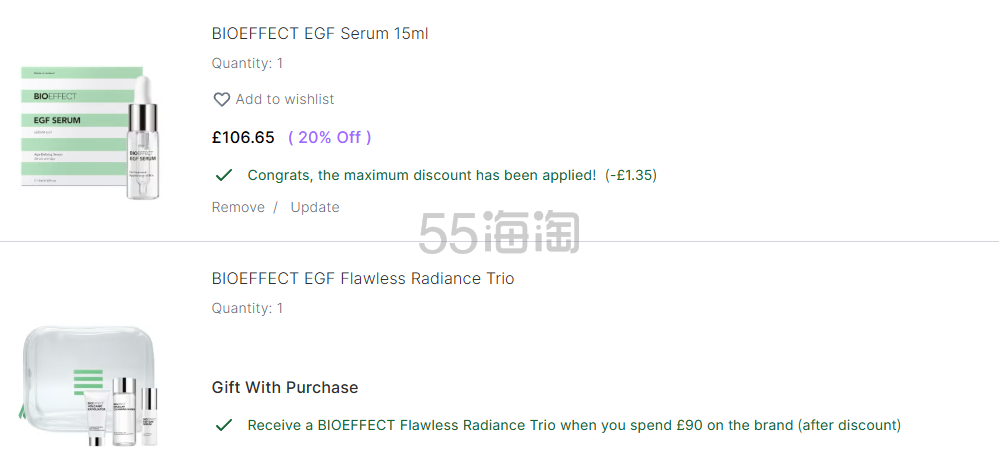
Task: Click the 'Add to wishlist' text link
Action: pyautogui.click(x=285, y=99)
